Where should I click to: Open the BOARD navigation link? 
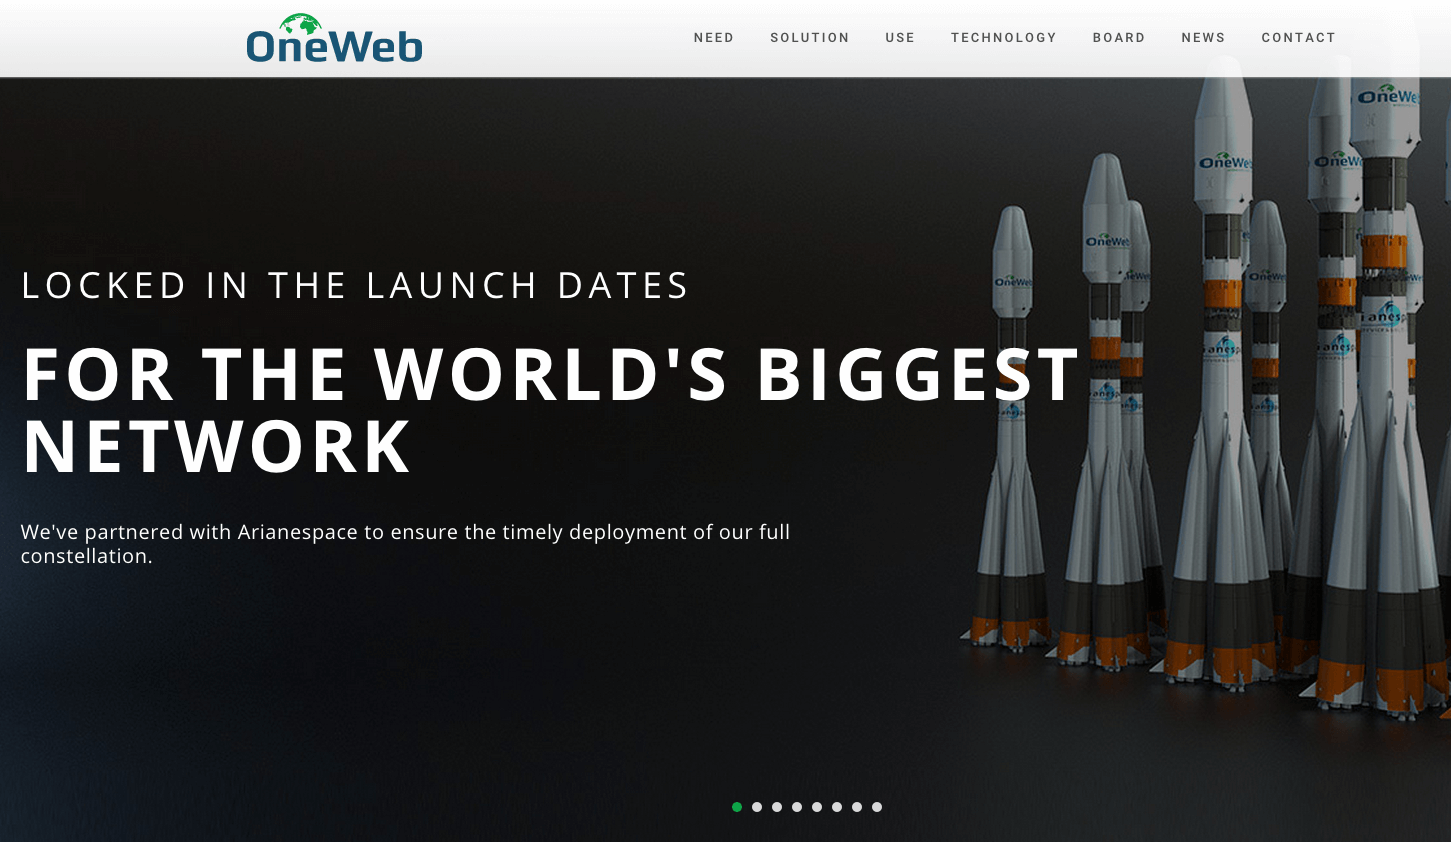(x=1119, y=37)
